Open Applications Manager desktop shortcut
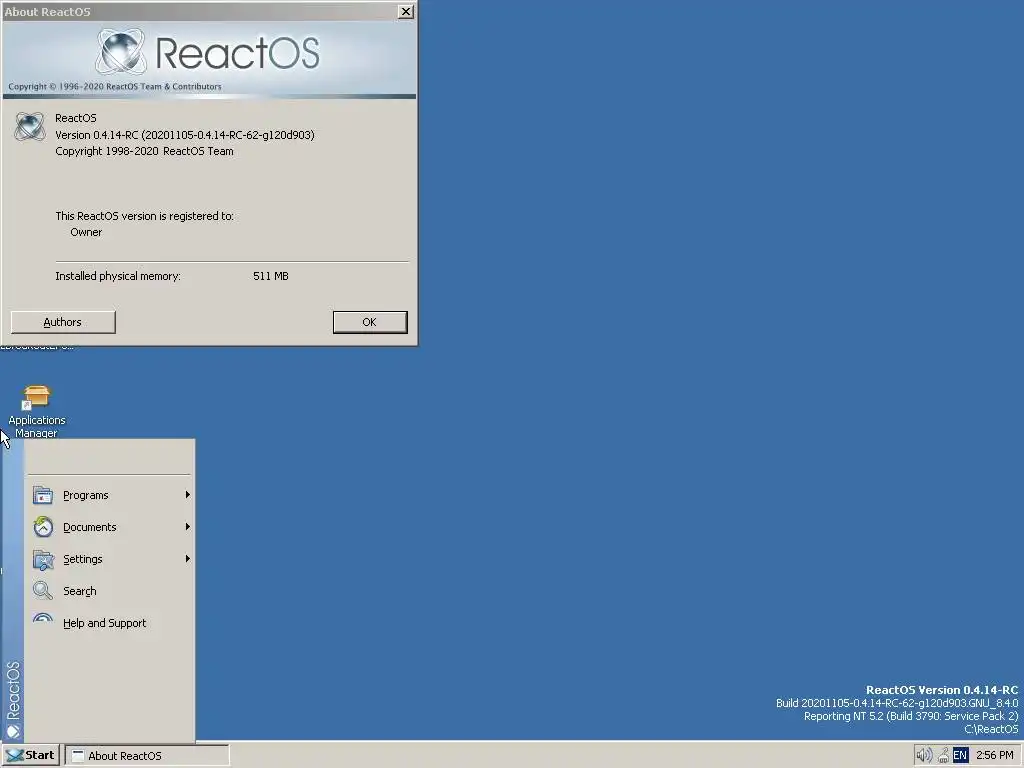Screen dimensions: 1024x768 click(37, 410)
